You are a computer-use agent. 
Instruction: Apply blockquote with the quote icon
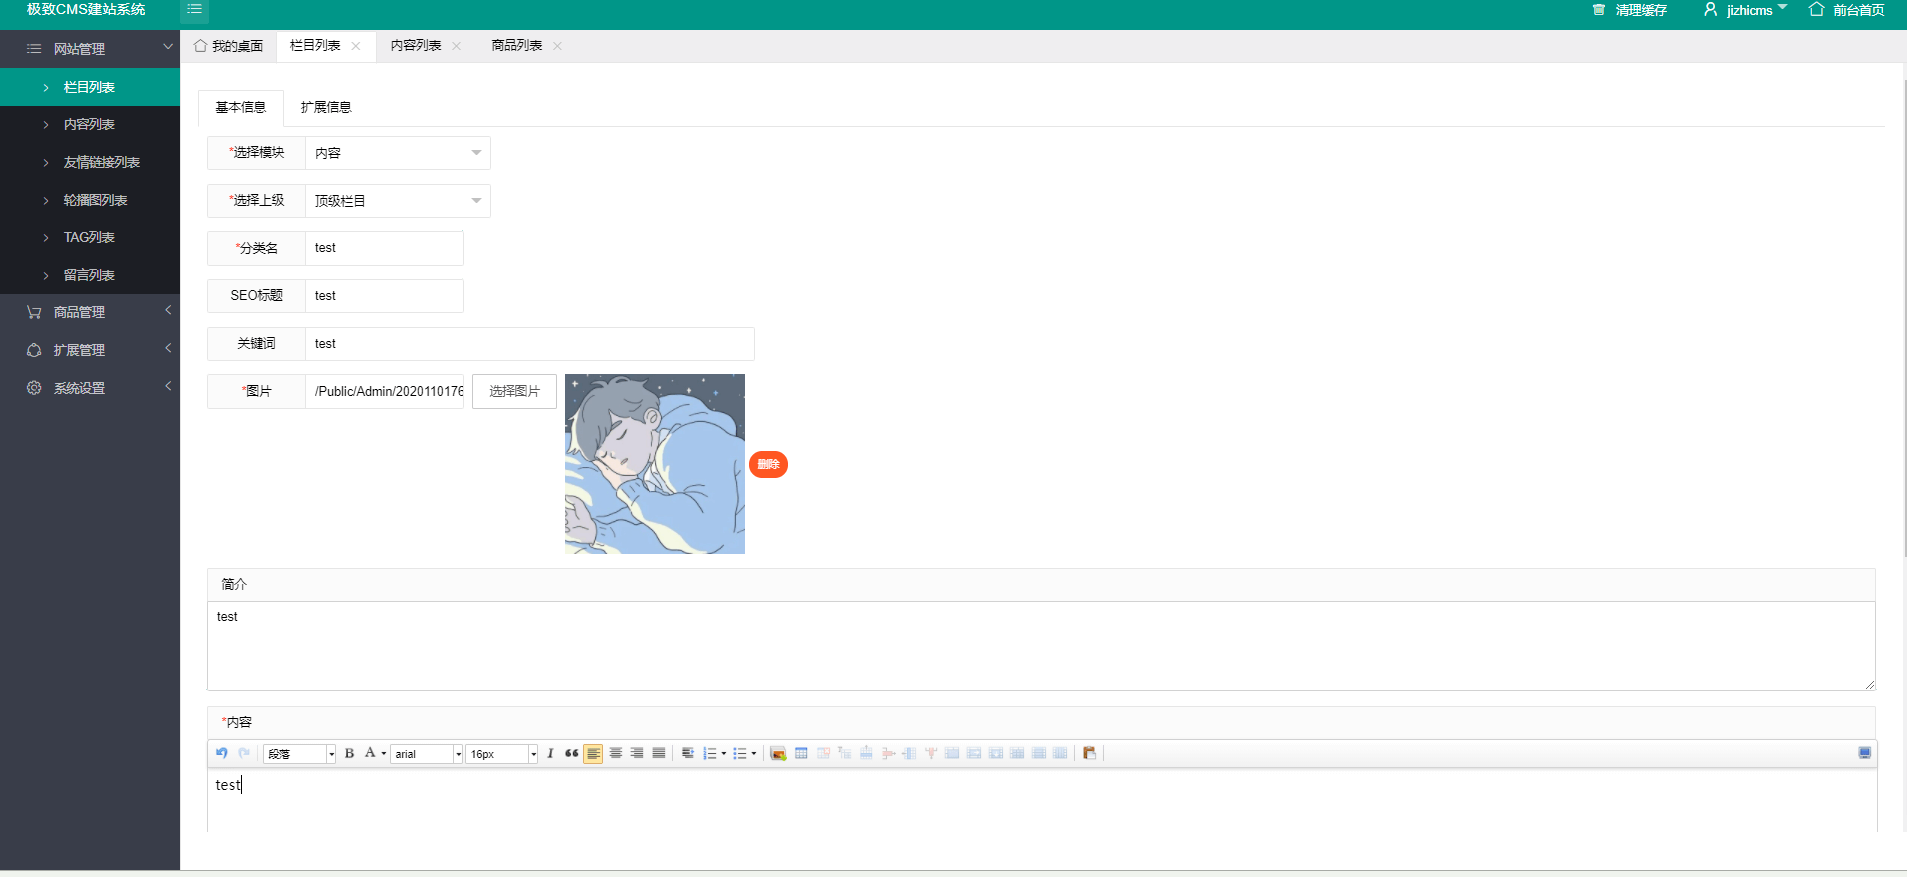coord(571,753)
